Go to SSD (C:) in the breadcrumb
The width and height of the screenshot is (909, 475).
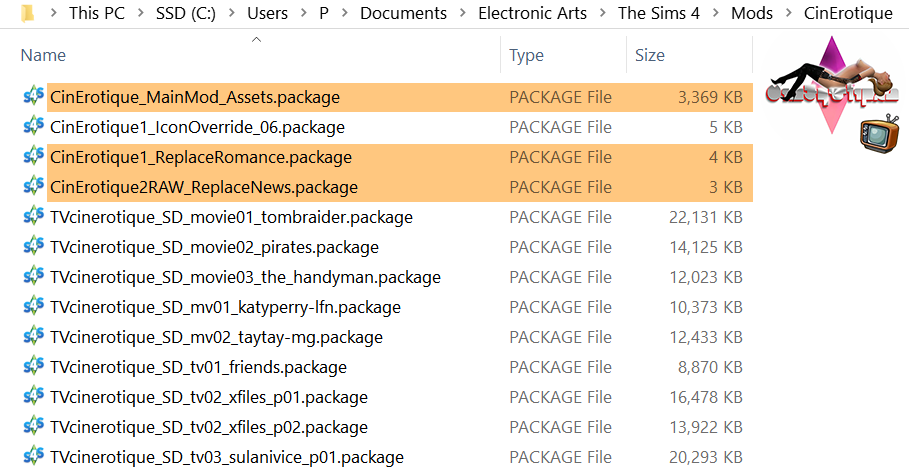point(186,13)
